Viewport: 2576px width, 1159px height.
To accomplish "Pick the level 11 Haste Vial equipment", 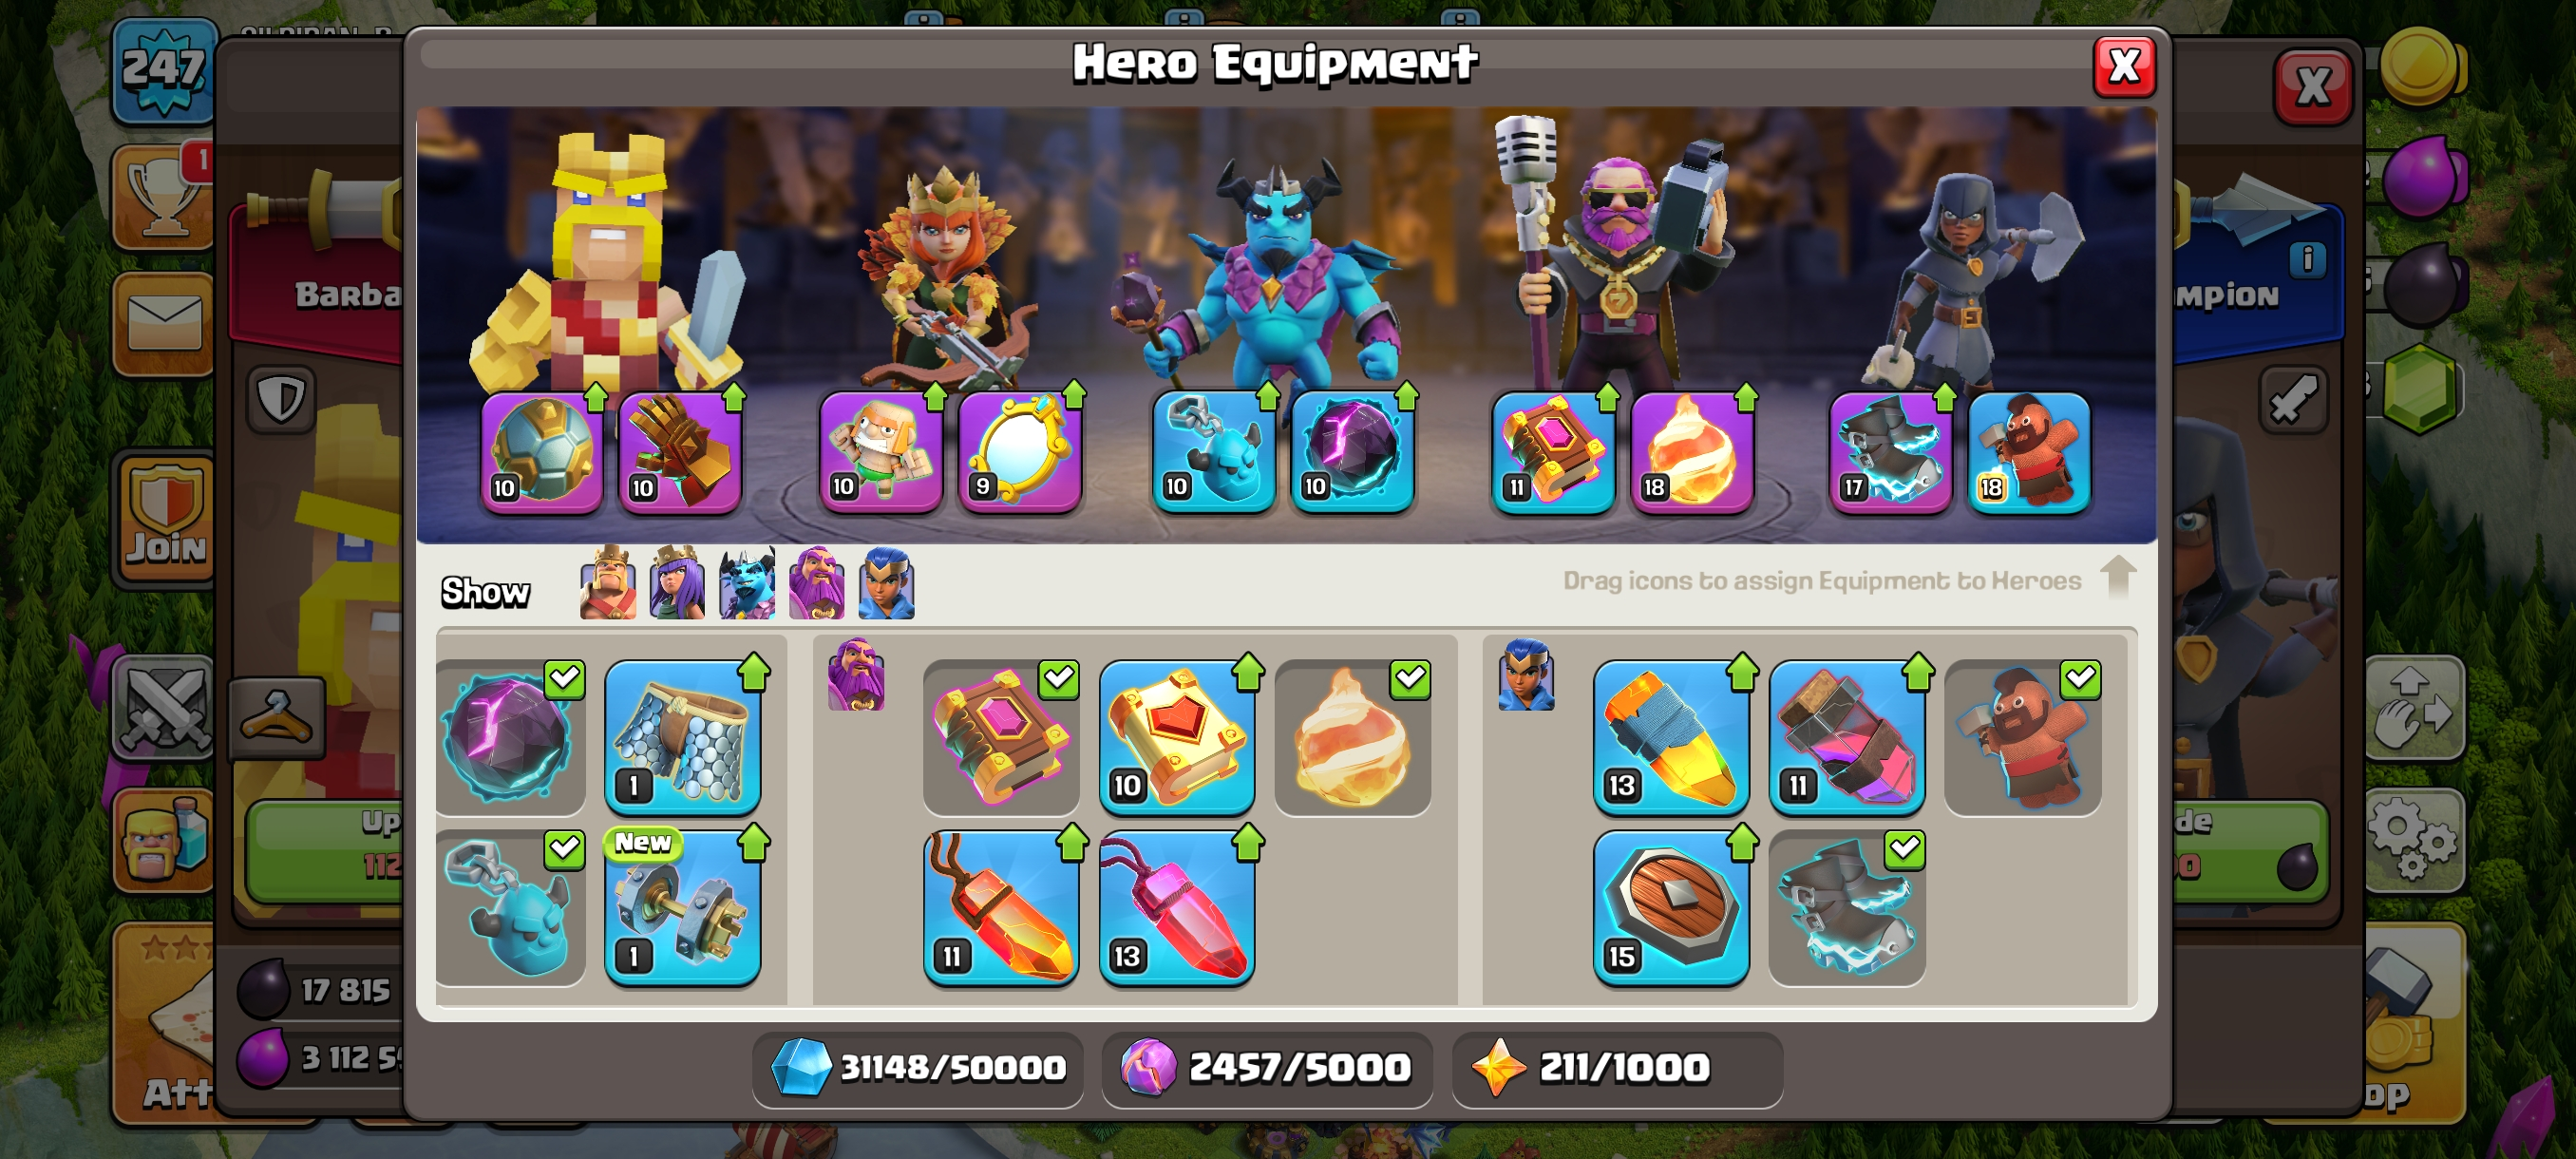I will point(1847,737).
